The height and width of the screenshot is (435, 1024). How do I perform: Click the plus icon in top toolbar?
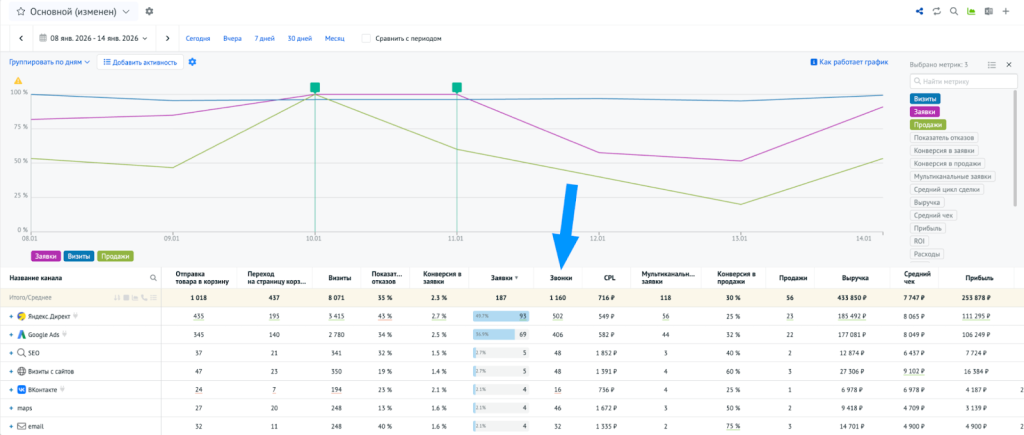coord(1007,11)
